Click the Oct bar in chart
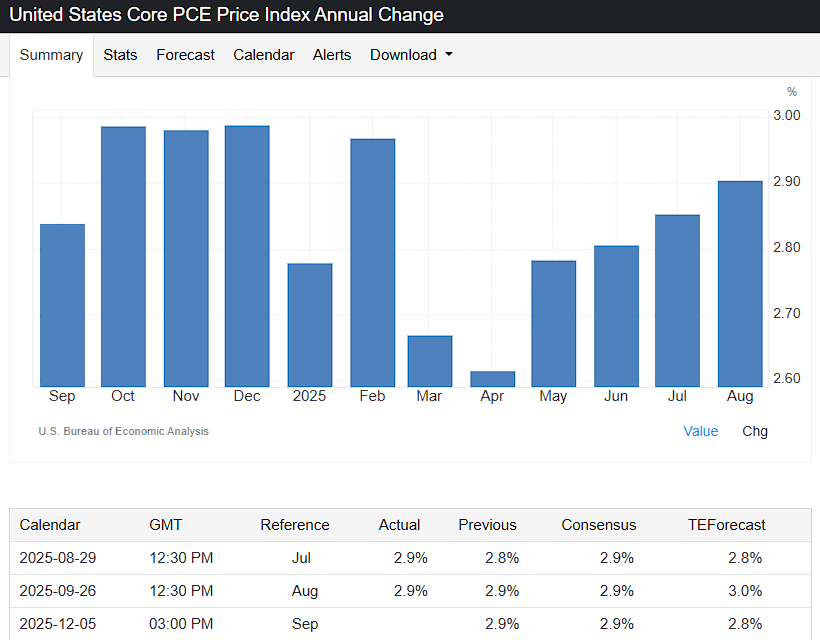820x640 pixels. (123, 256)
